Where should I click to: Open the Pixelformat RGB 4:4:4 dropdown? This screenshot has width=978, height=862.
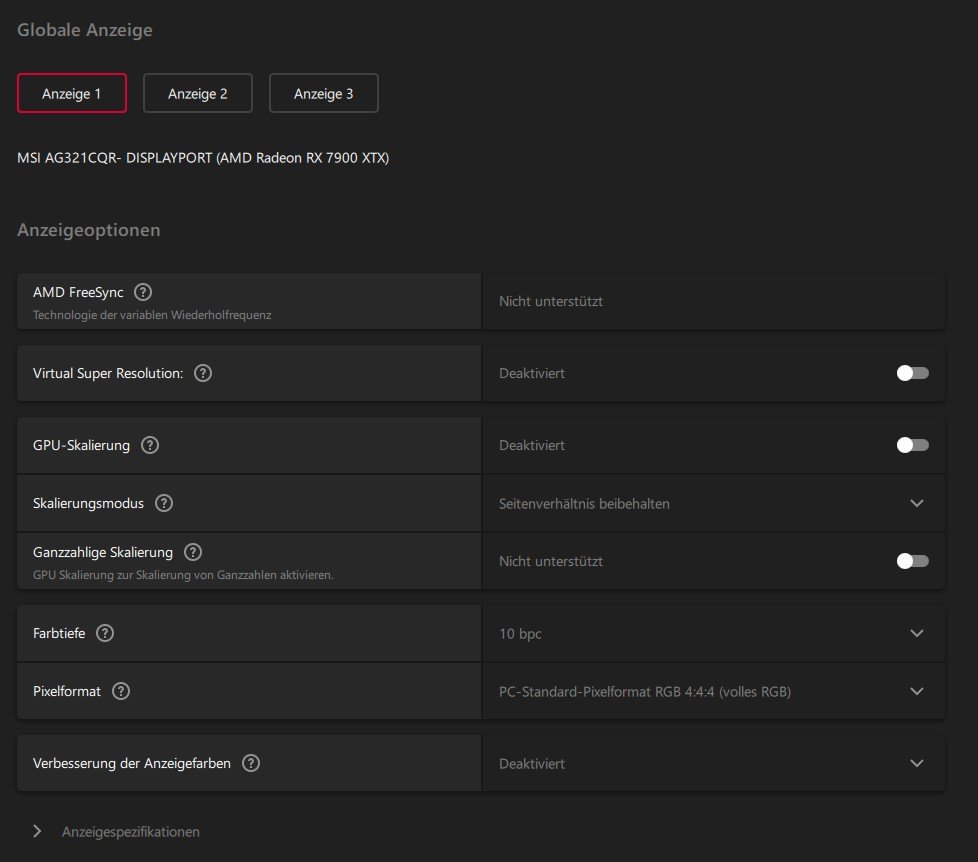click(714, 691)
